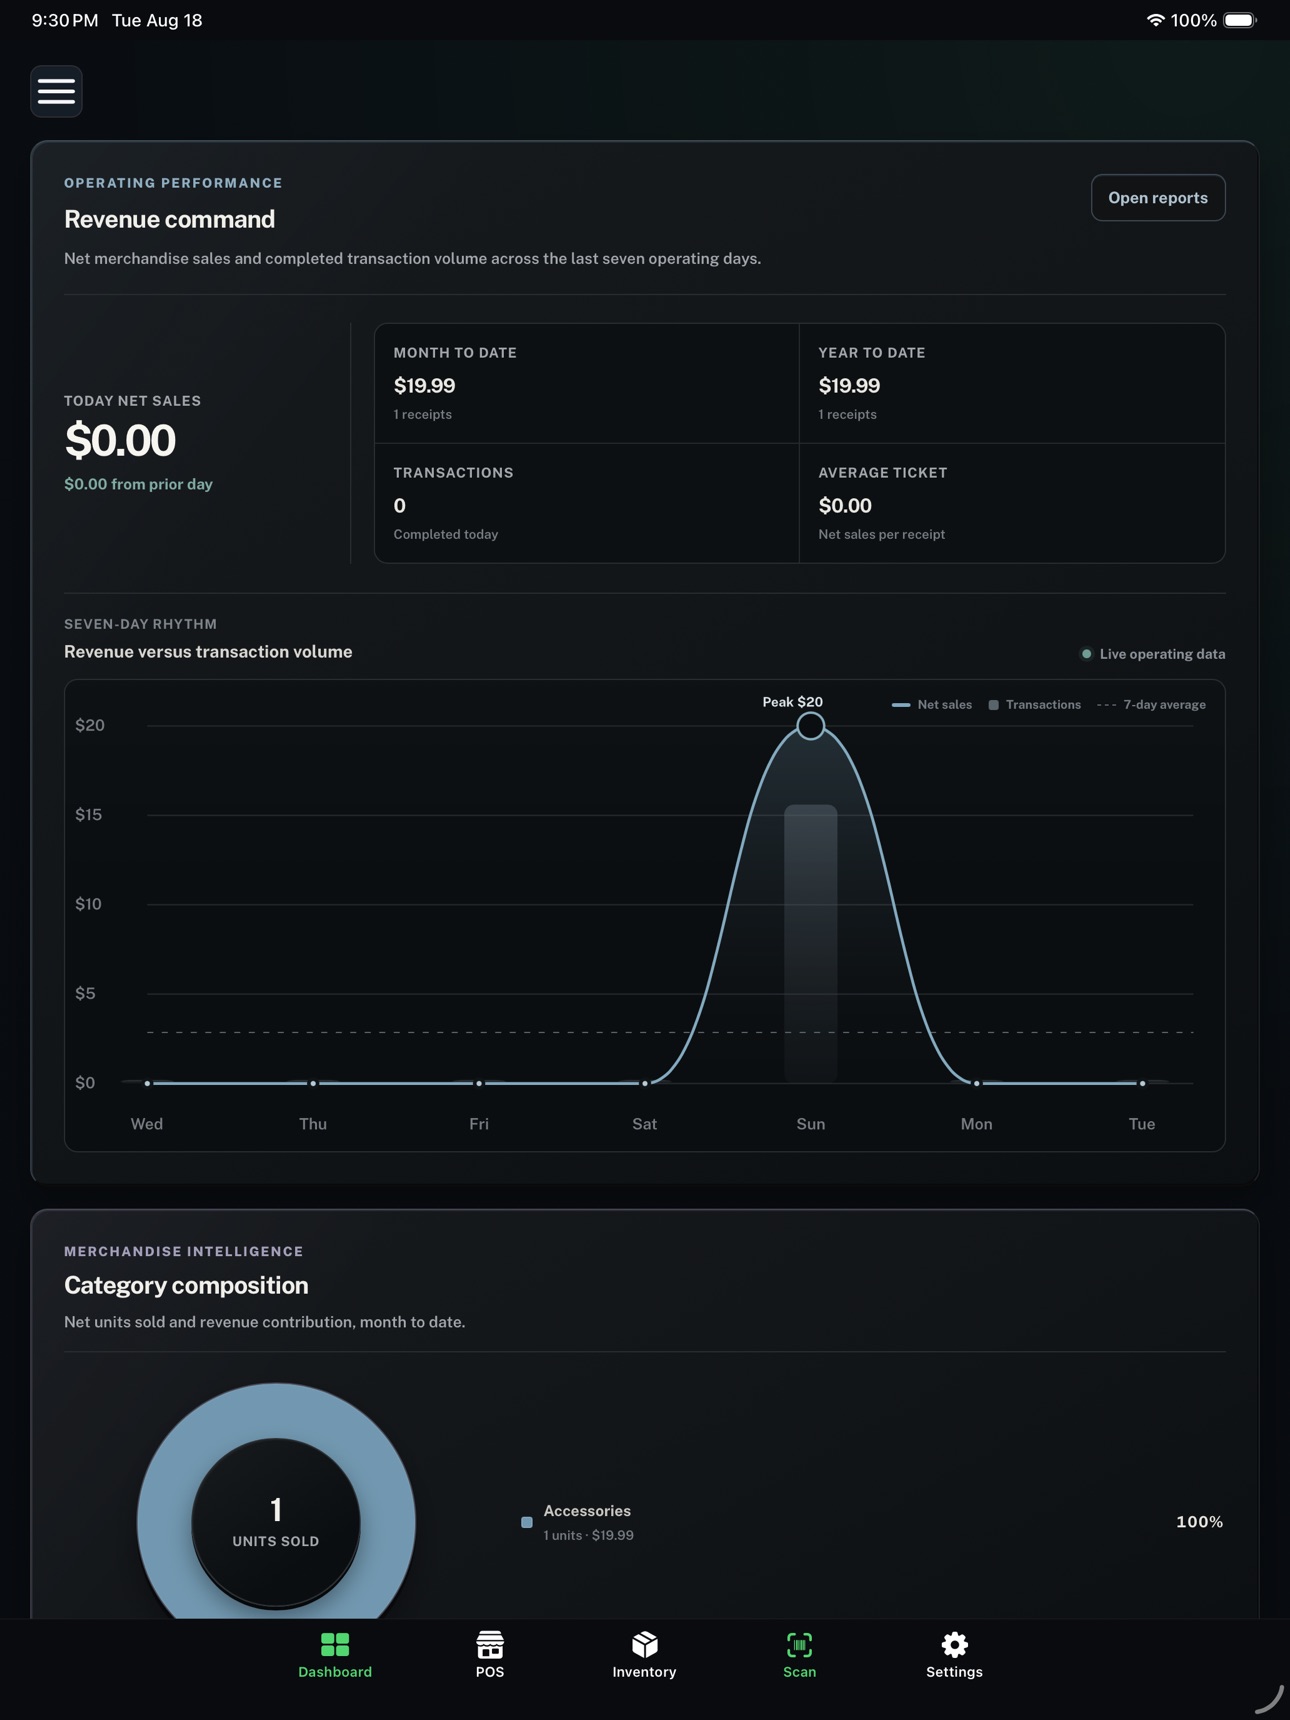The image size is (1290, 1720).
Task: Click the '$0.00 from prior day' text
Action: pos(138,484)
